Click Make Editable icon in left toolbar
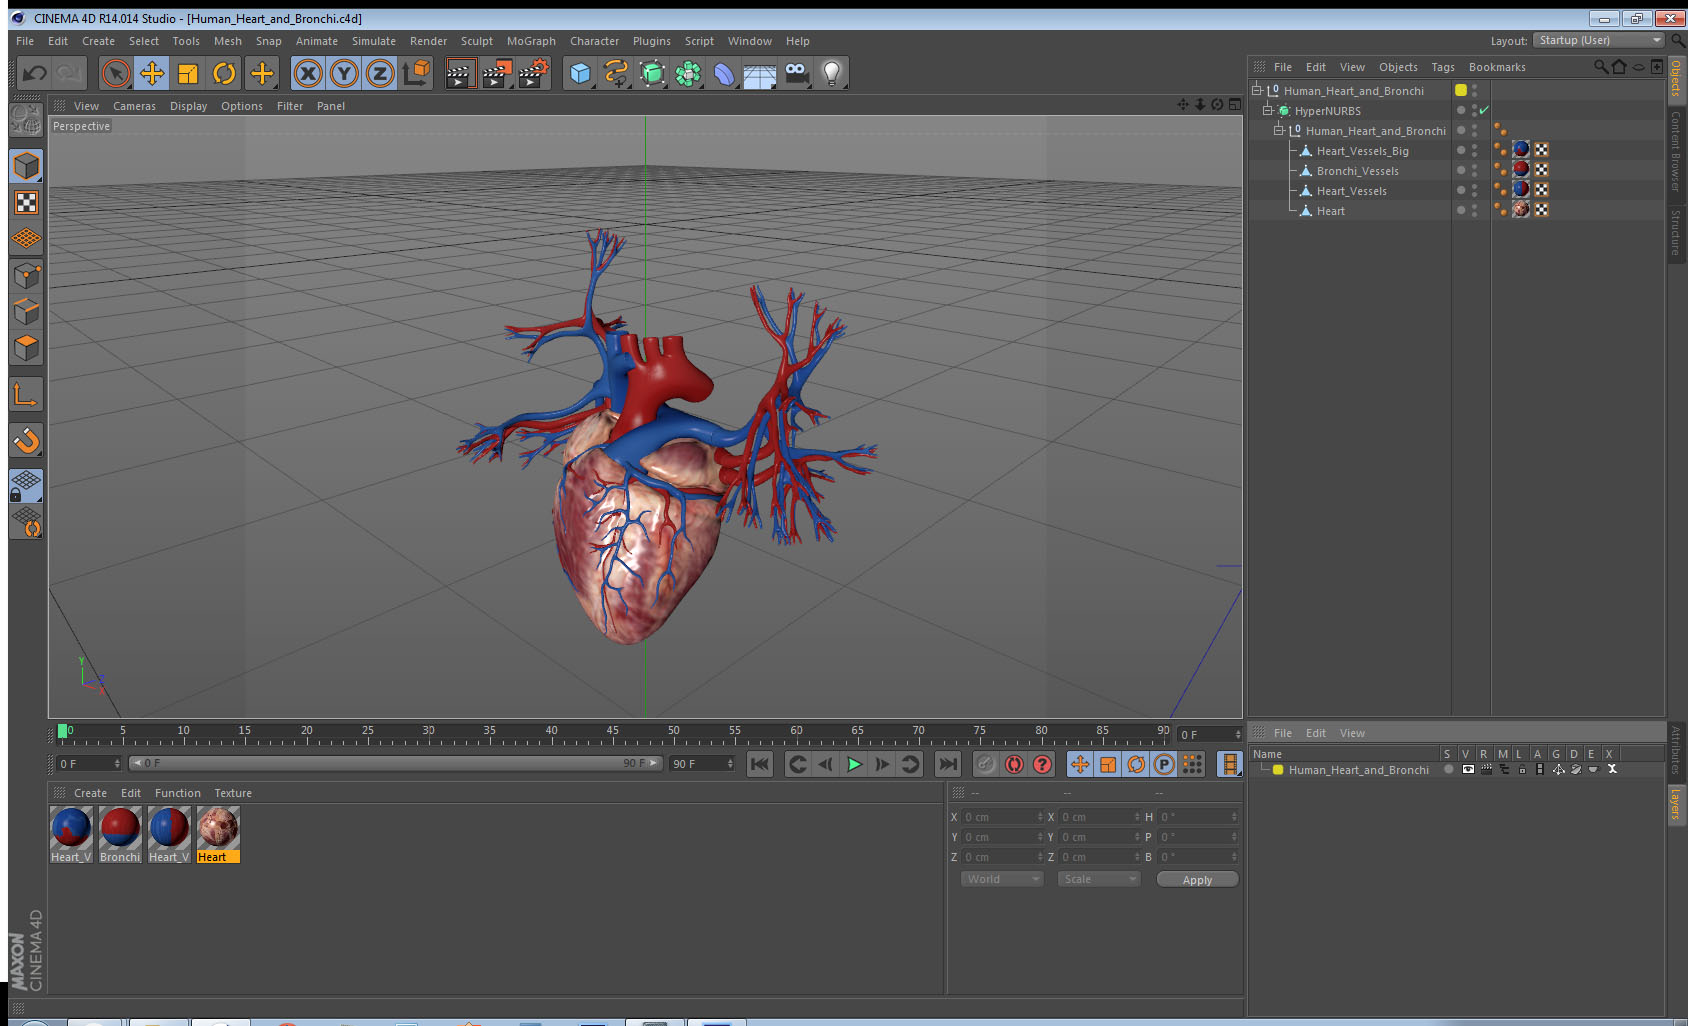 26,120
